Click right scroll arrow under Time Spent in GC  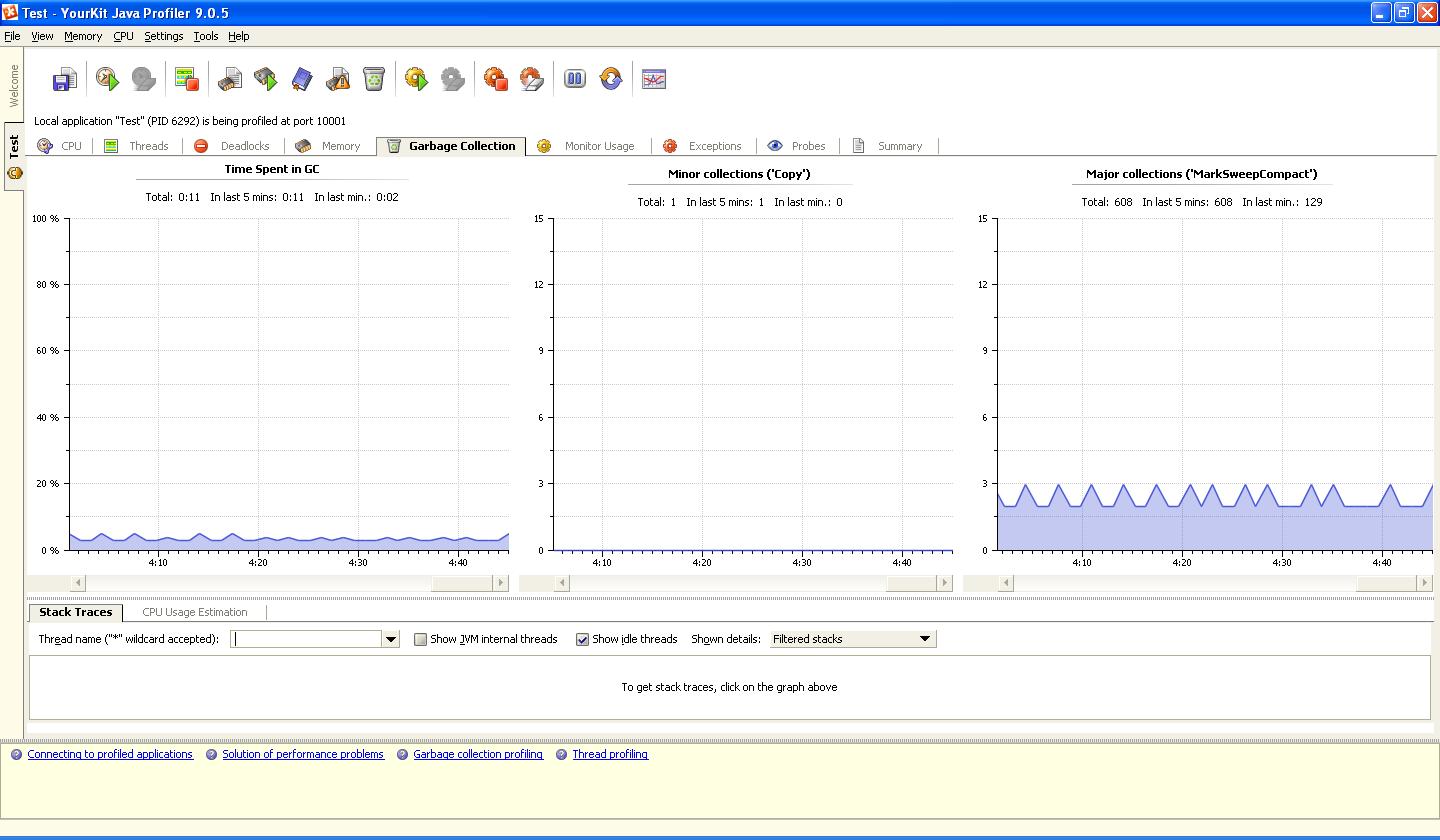point(501,583)
